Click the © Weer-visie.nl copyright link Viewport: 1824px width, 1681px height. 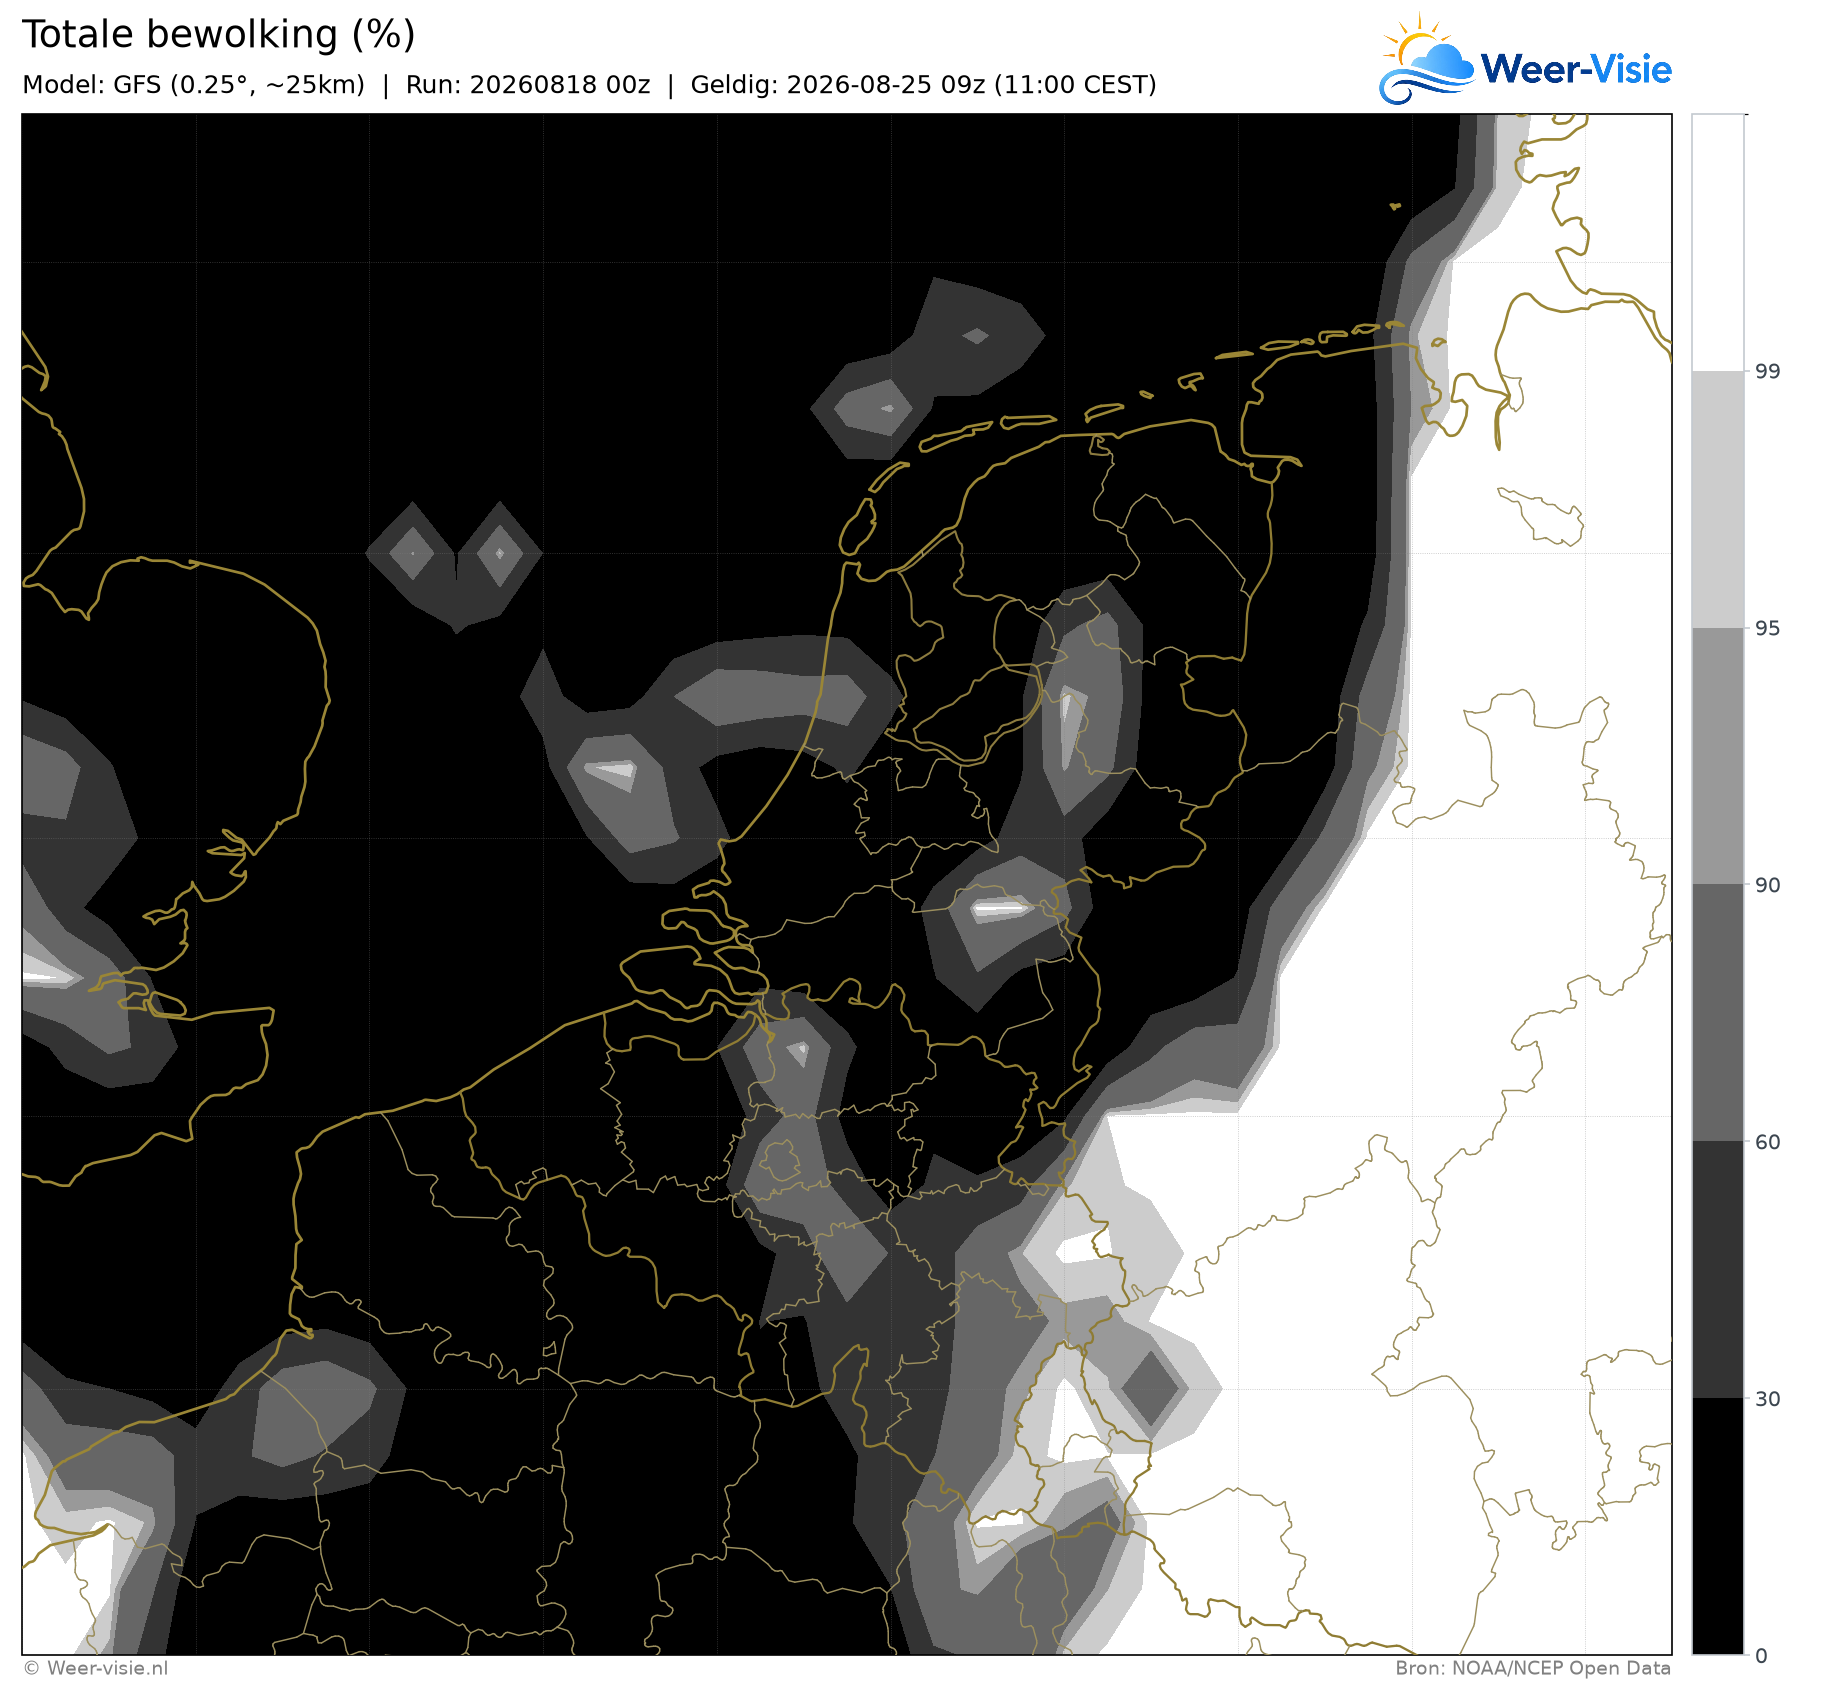point(96,1668)
